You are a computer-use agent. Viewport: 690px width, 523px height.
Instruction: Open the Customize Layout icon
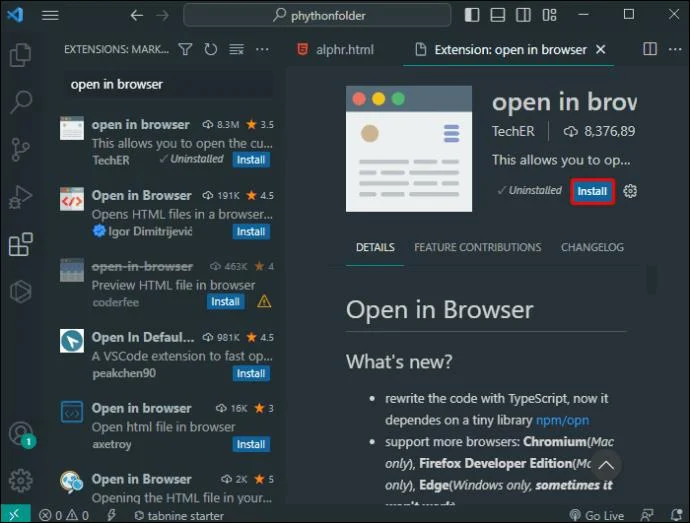pyautogui.click(x=549, y=15)
